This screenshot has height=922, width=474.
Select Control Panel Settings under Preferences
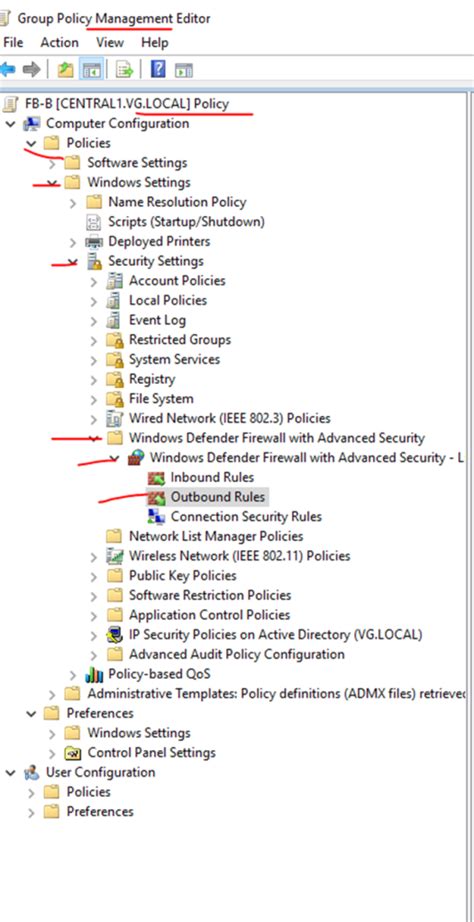coord(152,753)
